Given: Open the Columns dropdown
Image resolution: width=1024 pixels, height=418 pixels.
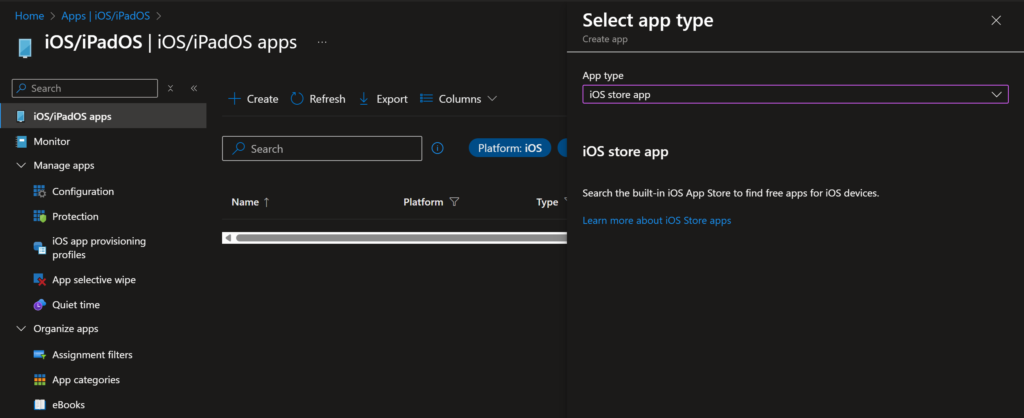Looking at the screenshot, I should tap(458, 99).
